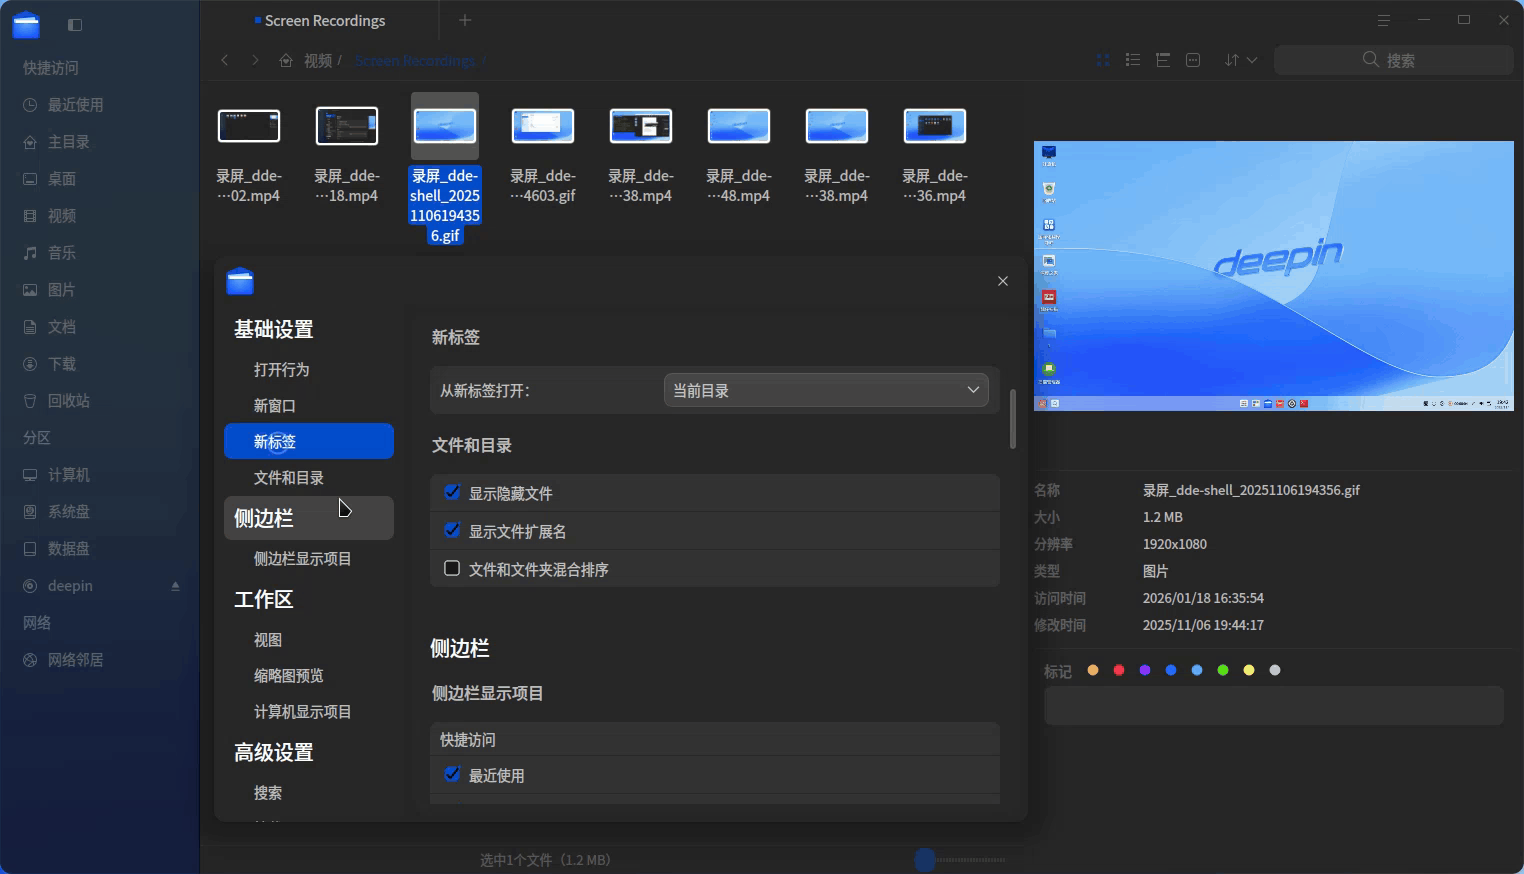Open a new tab with the plus button
This screenshot has height=874, width=1524.
pyautogui.click(x=464, y=20)
